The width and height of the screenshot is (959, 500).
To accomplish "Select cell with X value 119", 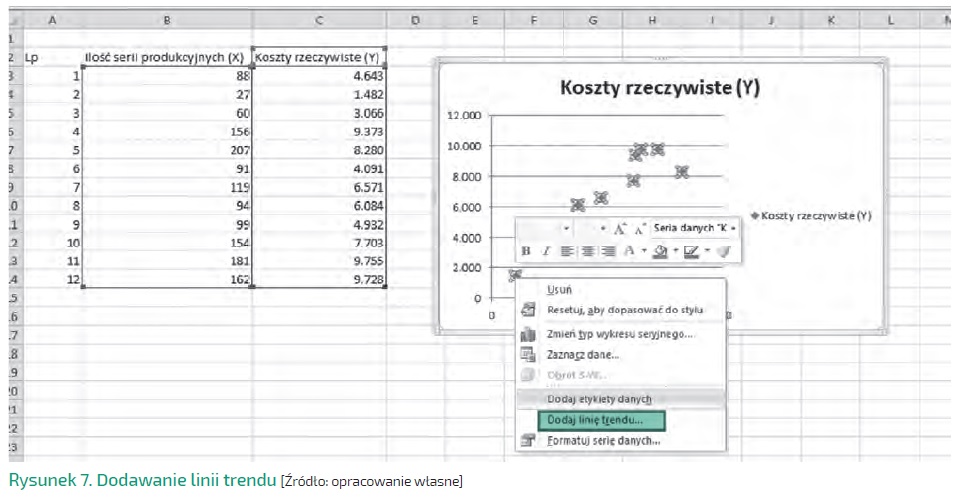I will pos(167,187).
